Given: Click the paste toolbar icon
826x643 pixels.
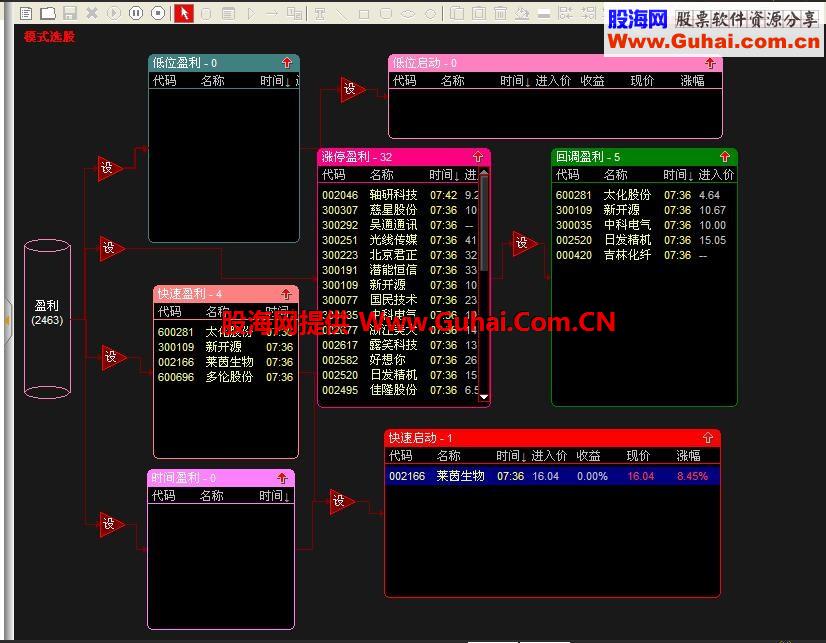Looking at the screenshot, I should [x=479, y=13].
